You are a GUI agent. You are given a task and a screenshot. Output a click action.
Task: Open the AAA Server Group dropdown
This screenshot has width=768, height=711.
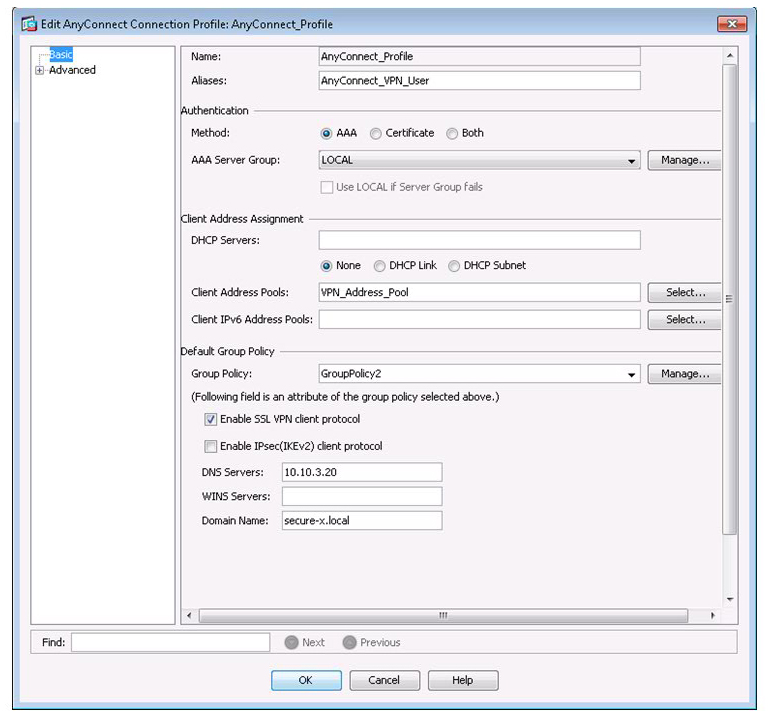(x=632, y=161)
